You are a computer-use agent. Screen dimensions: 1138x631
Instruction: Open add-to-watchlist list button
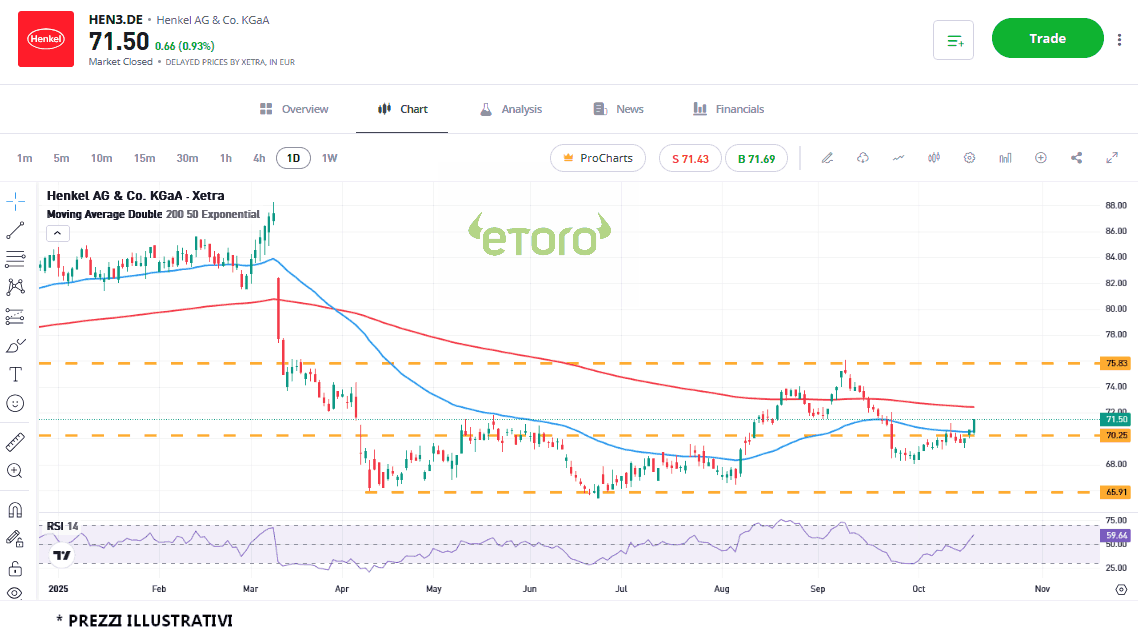[x=953, y=40]
